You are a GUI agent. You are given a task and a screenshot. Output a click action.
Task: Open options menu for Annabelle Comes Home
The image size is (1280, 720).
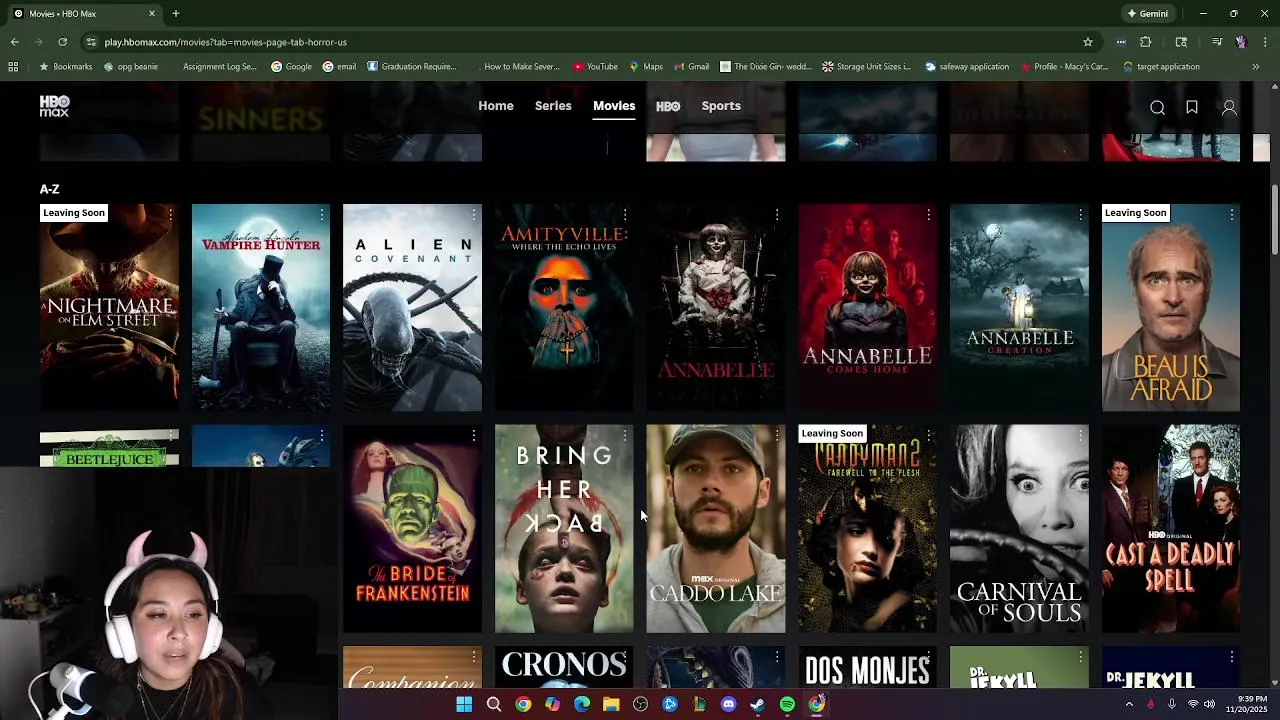(928, 214)
